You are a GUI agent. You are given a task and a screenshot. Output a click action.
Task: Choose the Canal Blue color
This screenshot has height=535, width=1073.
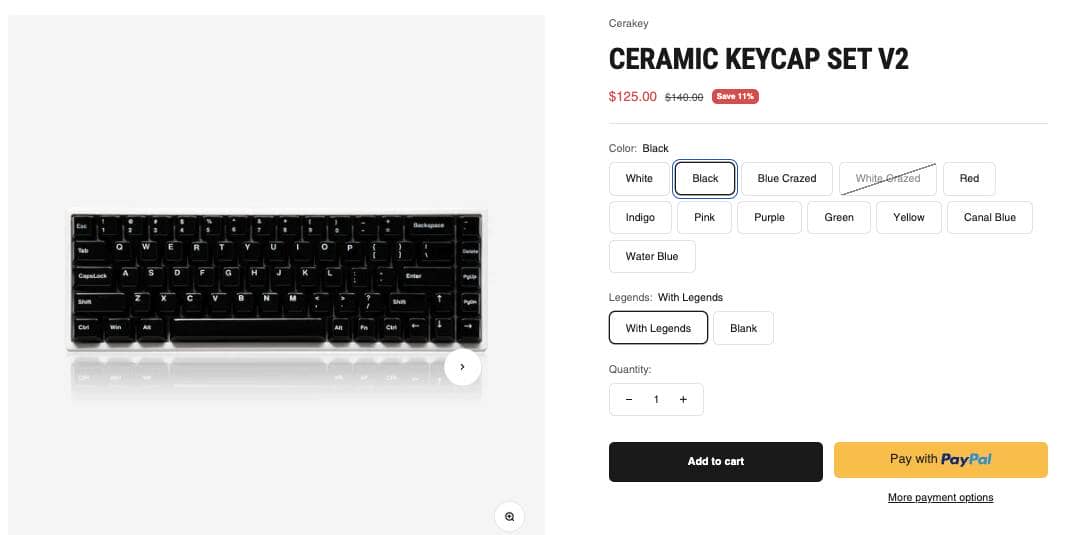989,218
